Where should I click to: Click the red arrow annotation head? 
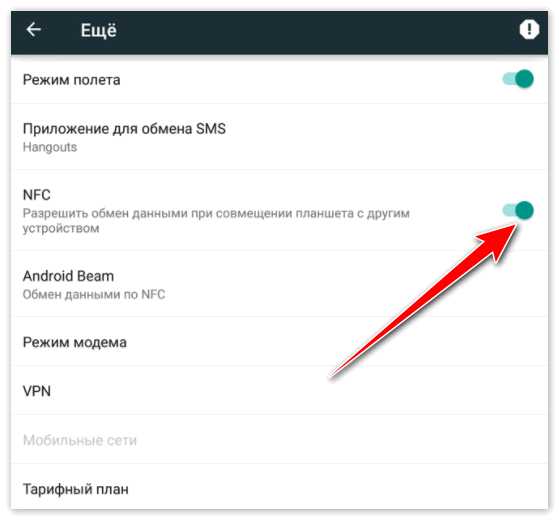[x=499, y=242]
